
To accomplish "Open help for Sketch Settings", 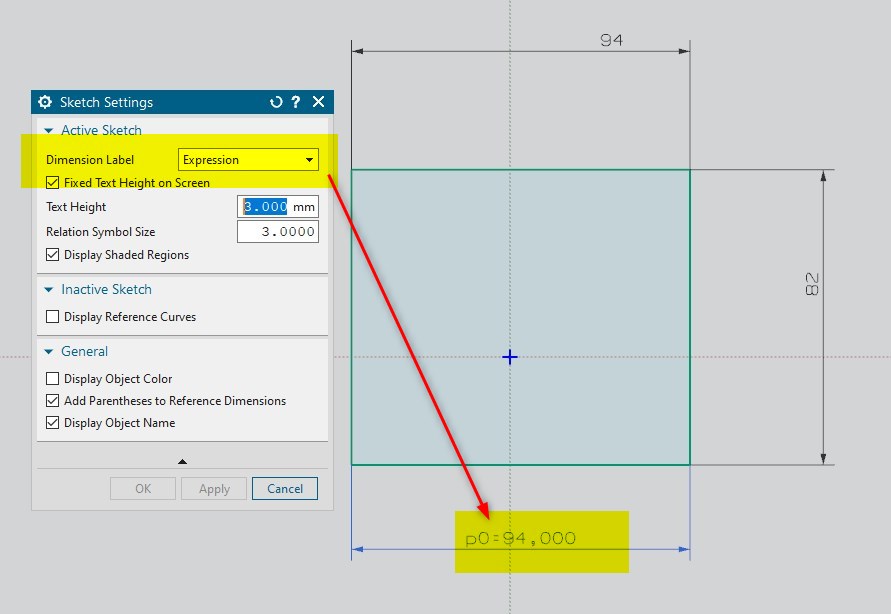I will (x=295, y=102).
